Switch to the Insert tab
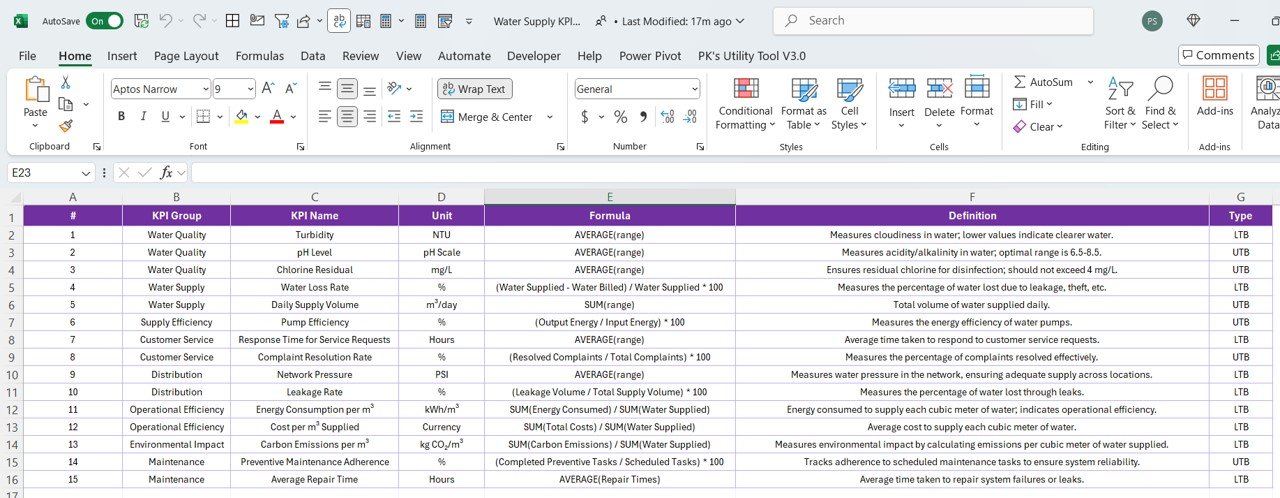The height and width of the screenshot is (498, 1280). (x=122, y=56)
